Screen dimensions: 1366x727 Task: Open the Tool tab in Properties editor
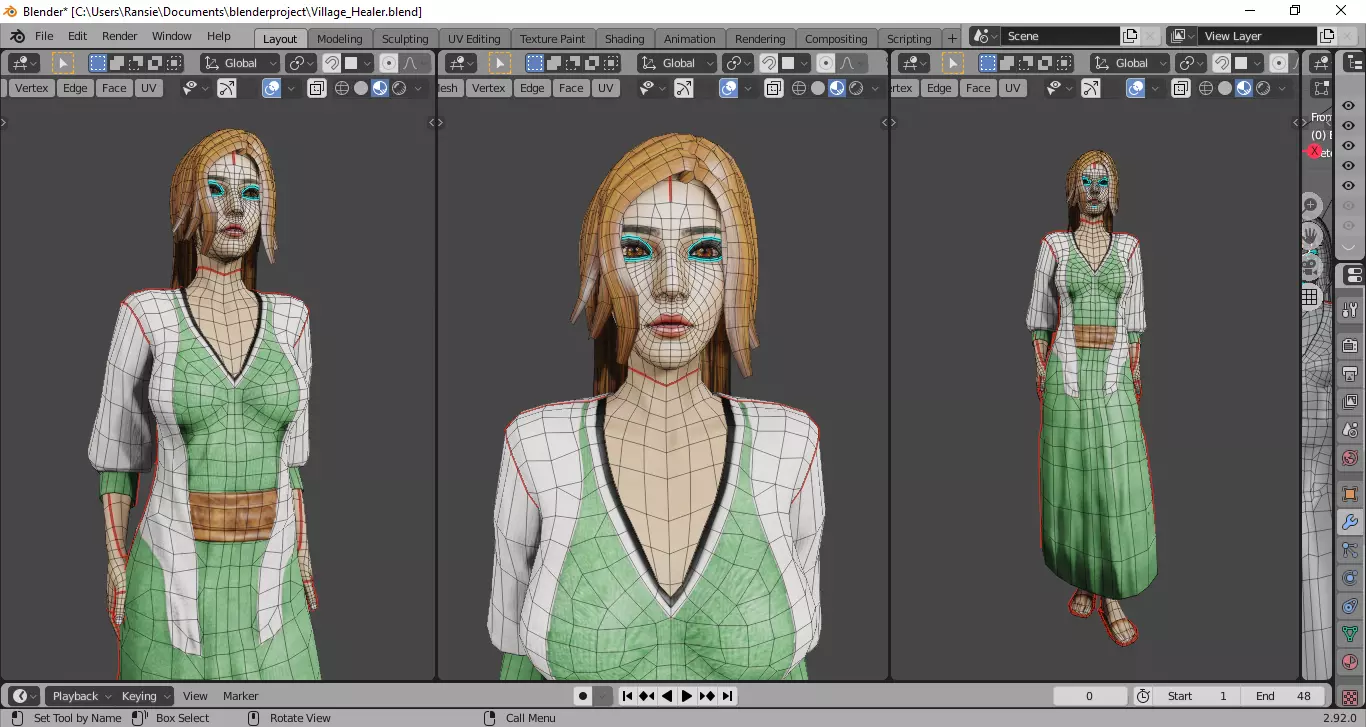(x=1350, y=309)
